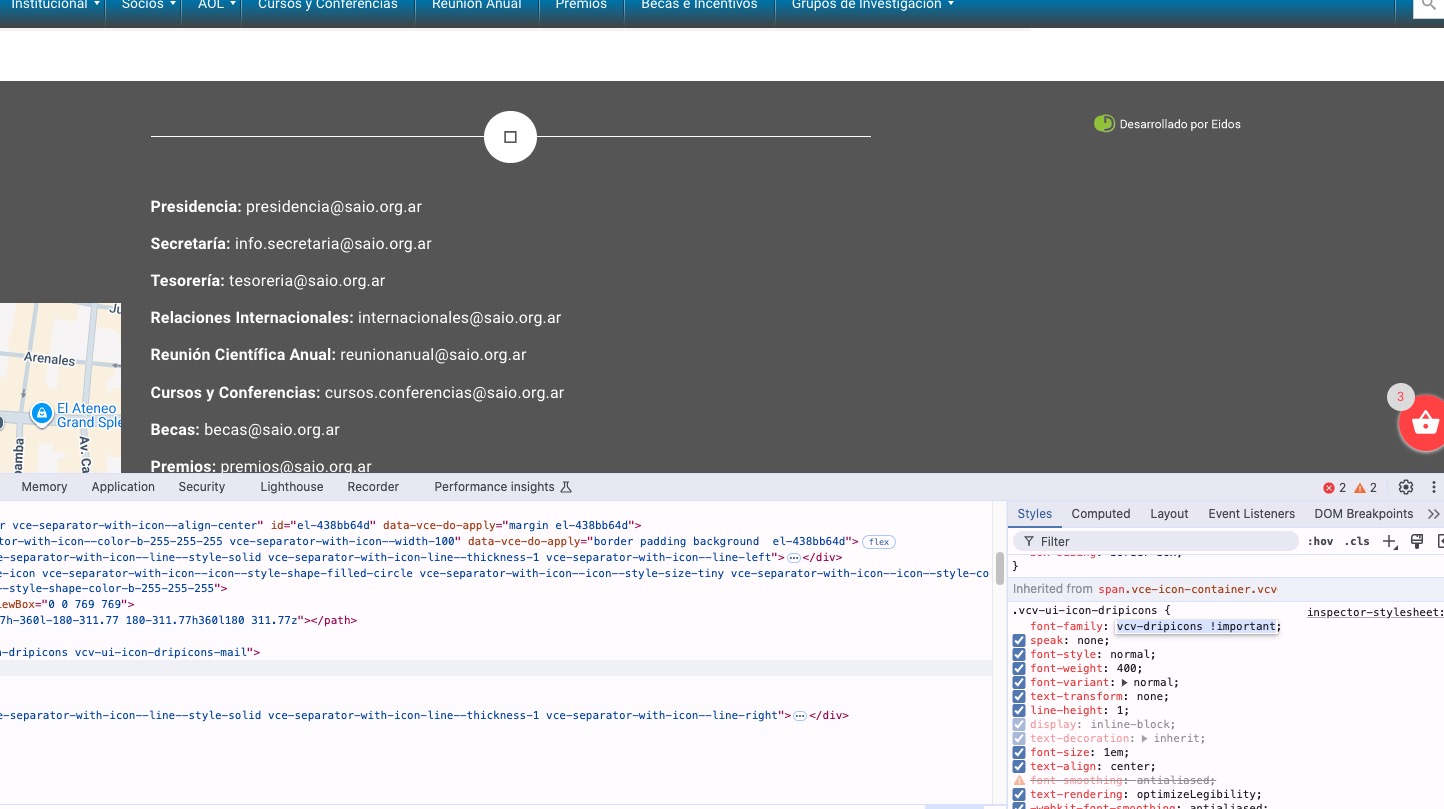This screenshot has width=1444, height=809.
Task: Toggle the .cls element classes button
Action: coord(1357,541)
